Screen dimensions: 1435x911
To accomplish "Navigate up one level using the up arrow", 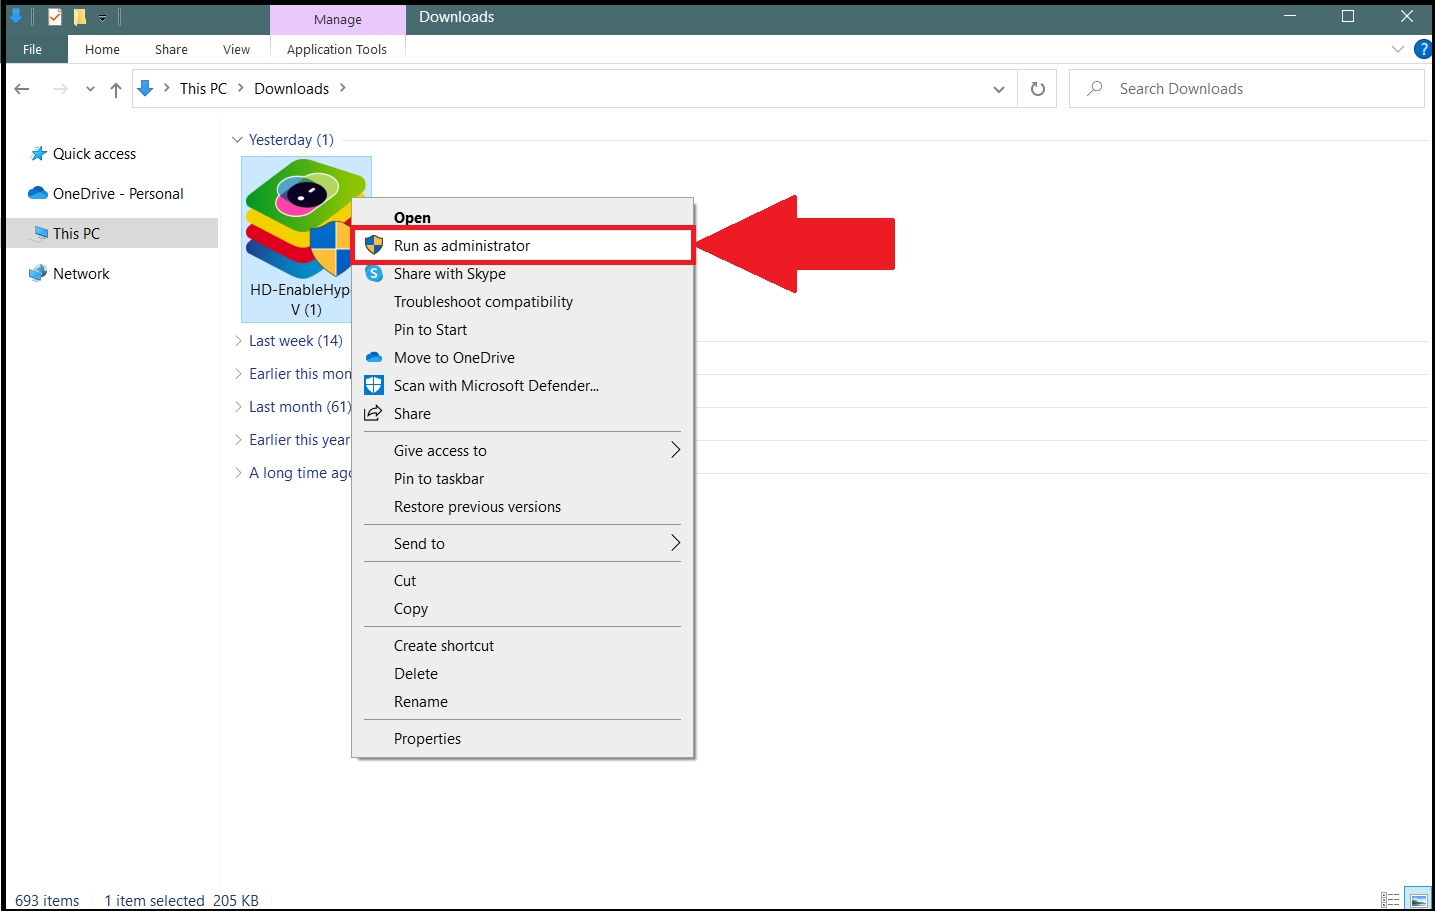I will (116, 88).
